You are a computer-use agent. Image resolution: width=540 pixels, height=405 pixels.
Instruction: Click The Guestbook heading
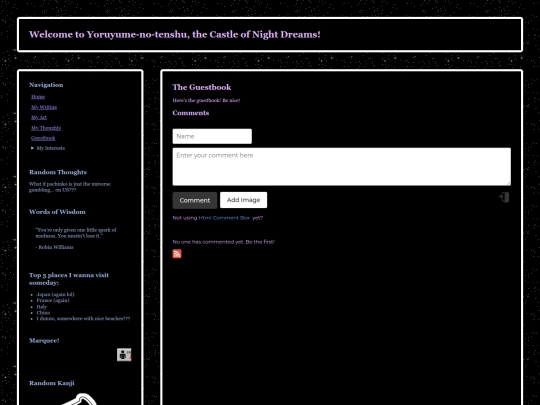(202, 87)
